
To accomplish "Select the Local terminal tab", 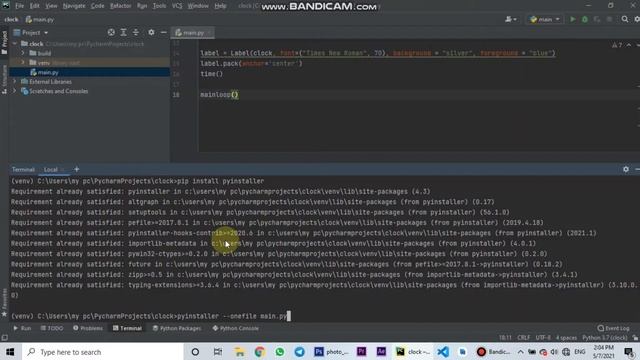I will [51, 169].
